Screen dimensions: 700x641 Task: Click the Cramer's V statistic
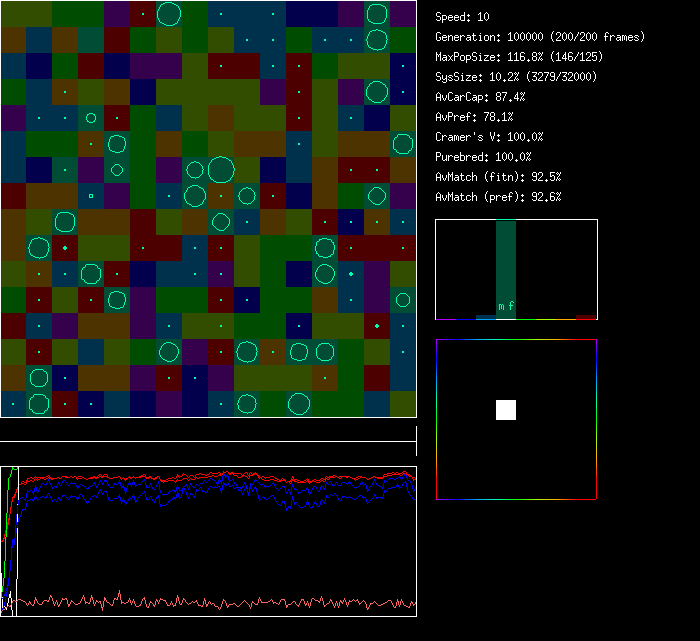pyautogui.click(x=490, y=137)
